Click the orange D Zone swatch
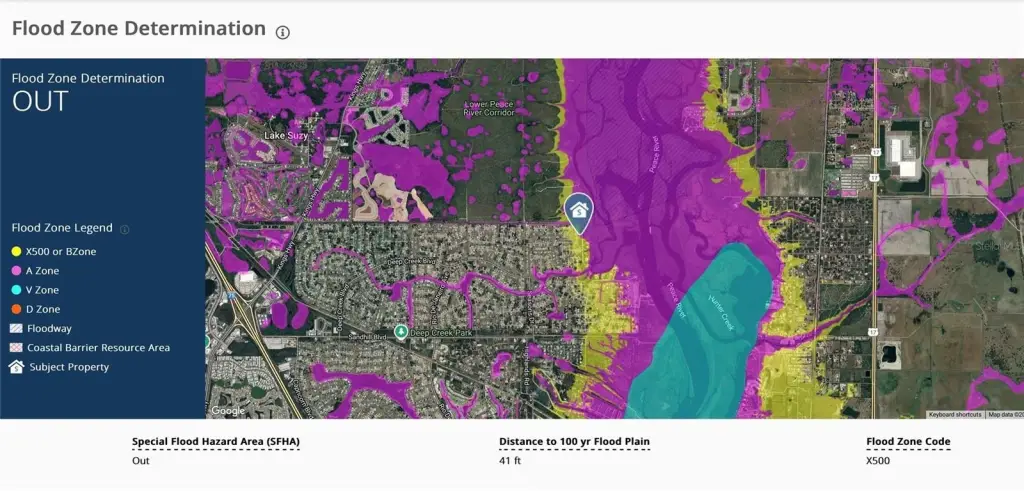Image resolution: width=1024 pixels, height=491 pixels. (x=16, y=309)
